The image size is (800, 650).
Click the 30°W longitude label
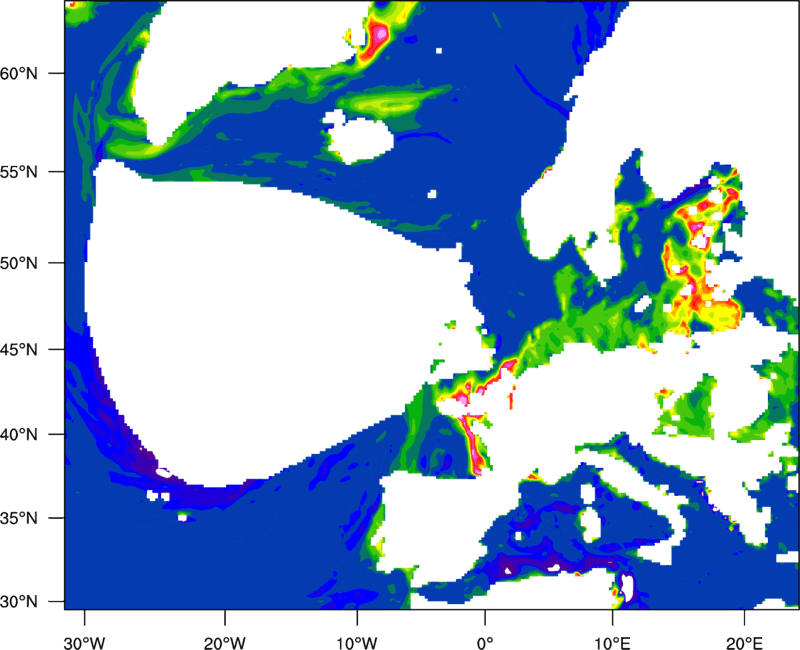85,643
